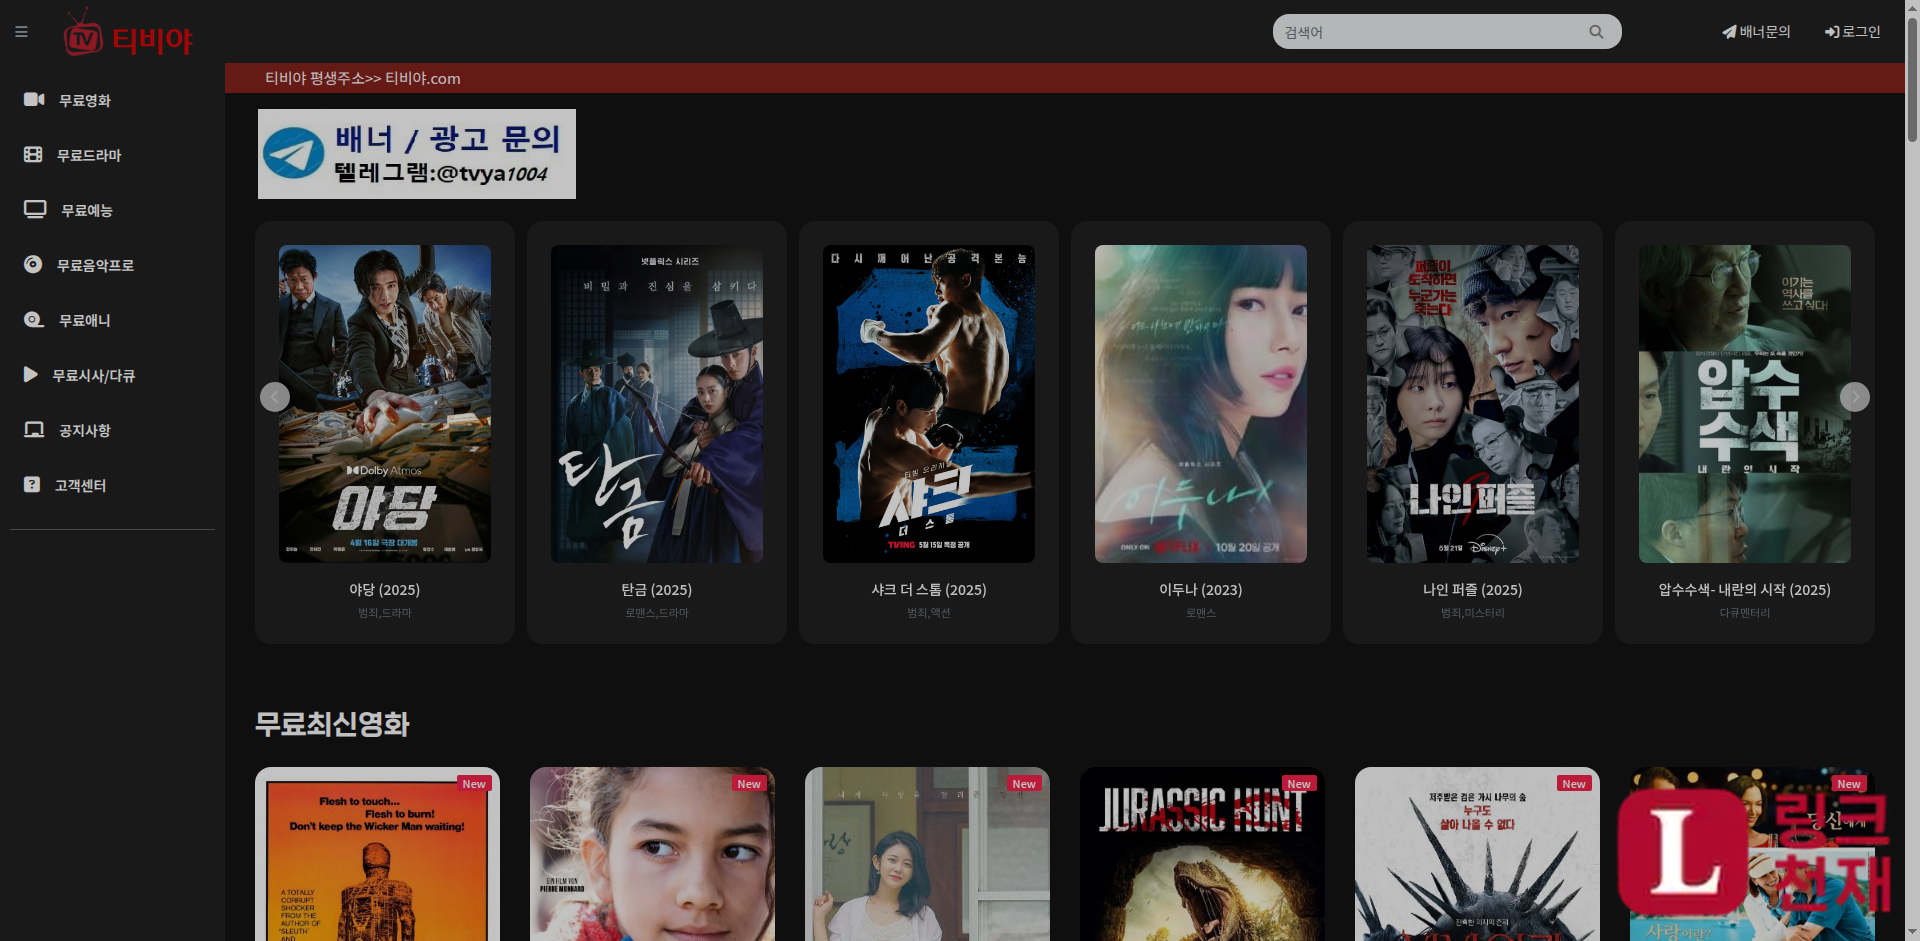Toggle the hamburger sidebar menu
1920x941 pixels.
[21, 32]
